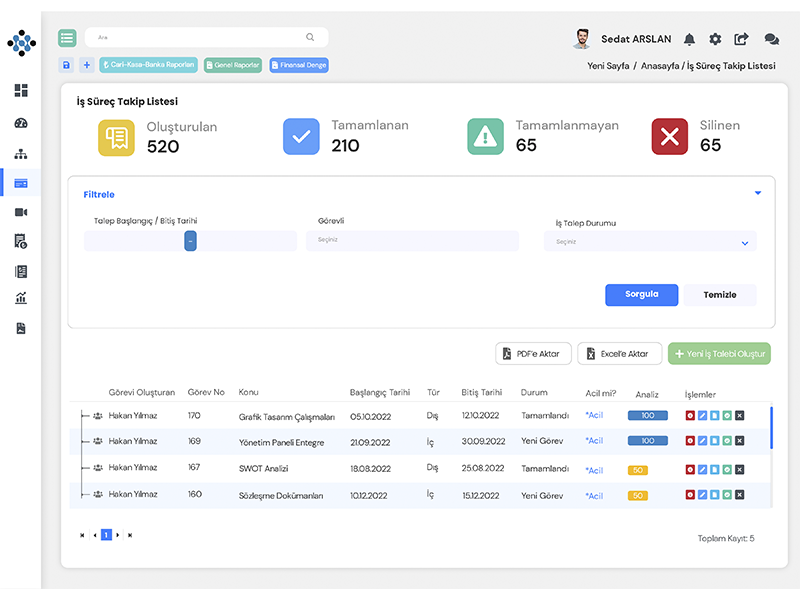Click the red delete icon for task 169

[x=690, y=441]
